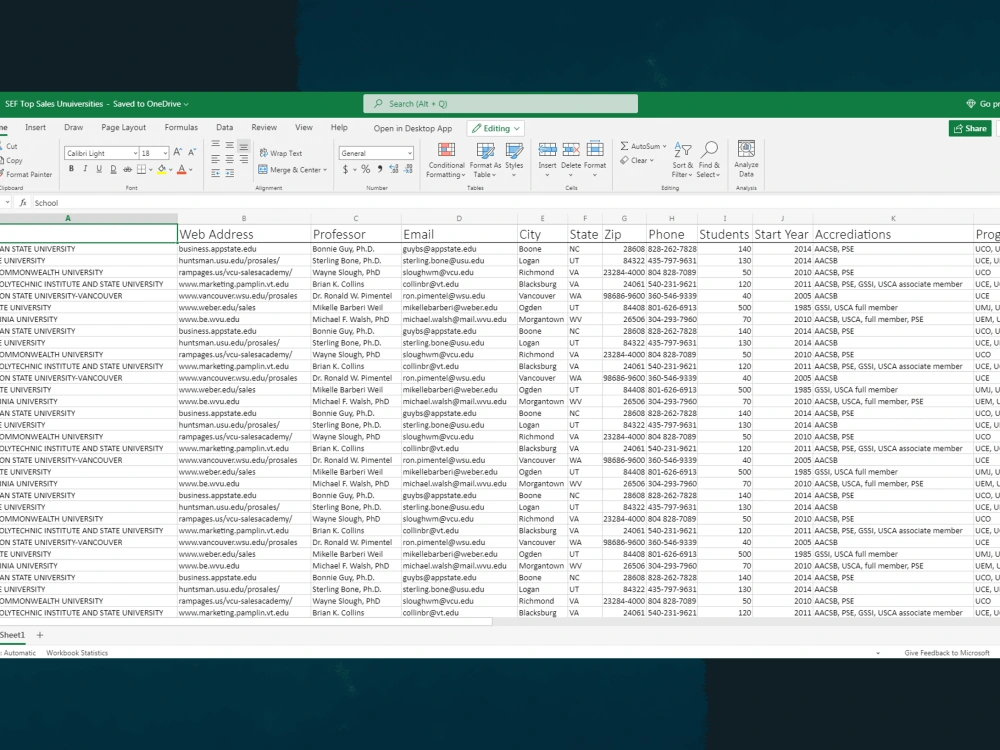Apply percent style
Screen dimensions: 1000x750
(365, 170)
